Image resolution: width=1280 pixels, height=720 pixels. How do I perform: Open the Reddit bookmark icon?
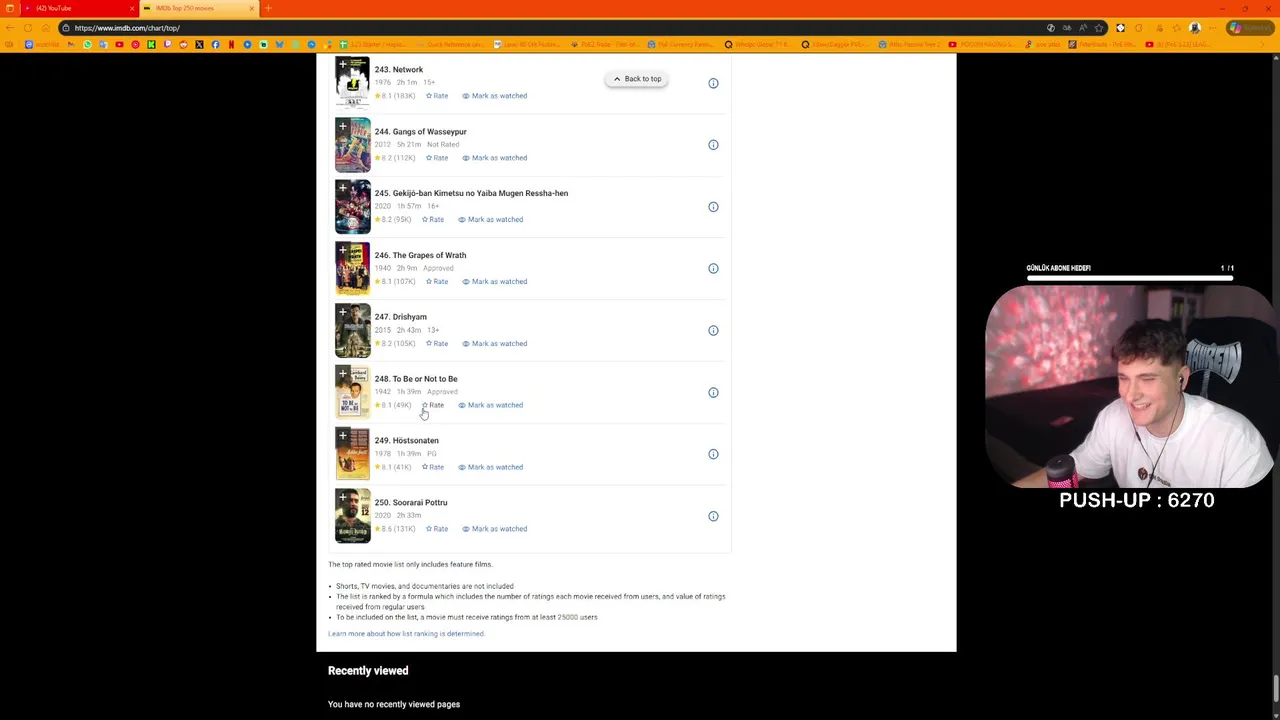(183, 44)
